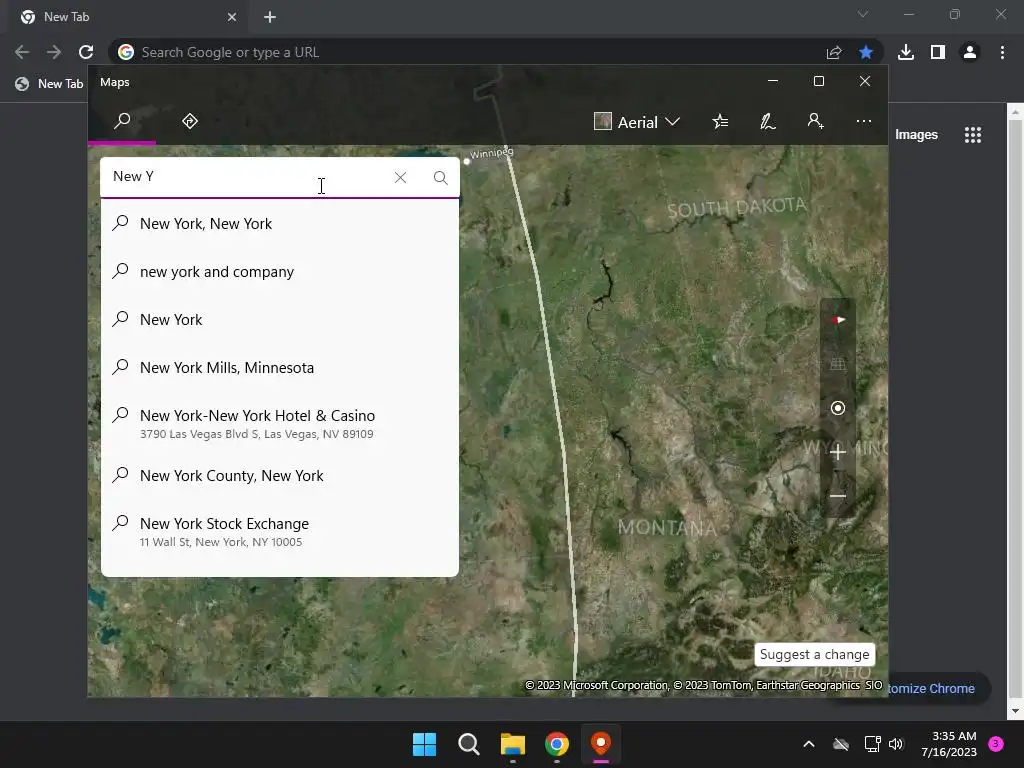
Task: Choose the plain New York suggestion
Action: pyautogui.click(x=280, y=320)
